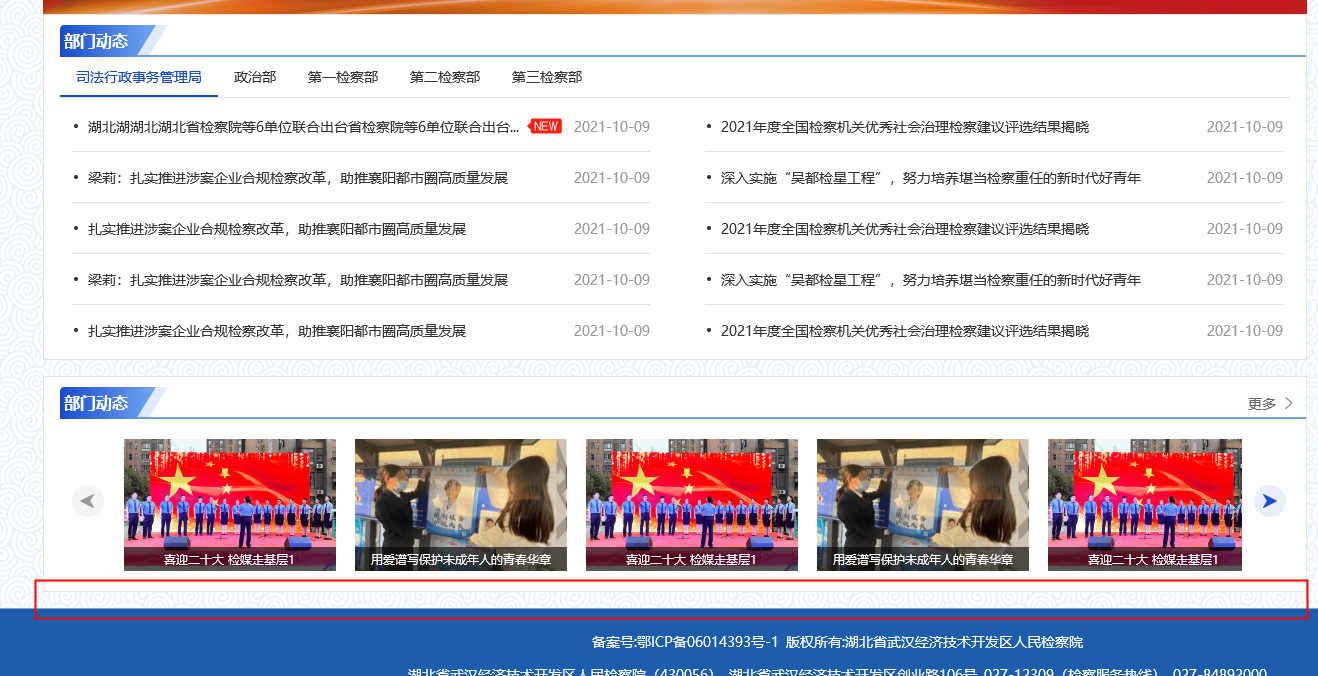This screenshot has width=1318, height=676.
Task: Click the 部门动态 heading beside 更多 link
Action: pyautogui.click(x=96, y=403)
